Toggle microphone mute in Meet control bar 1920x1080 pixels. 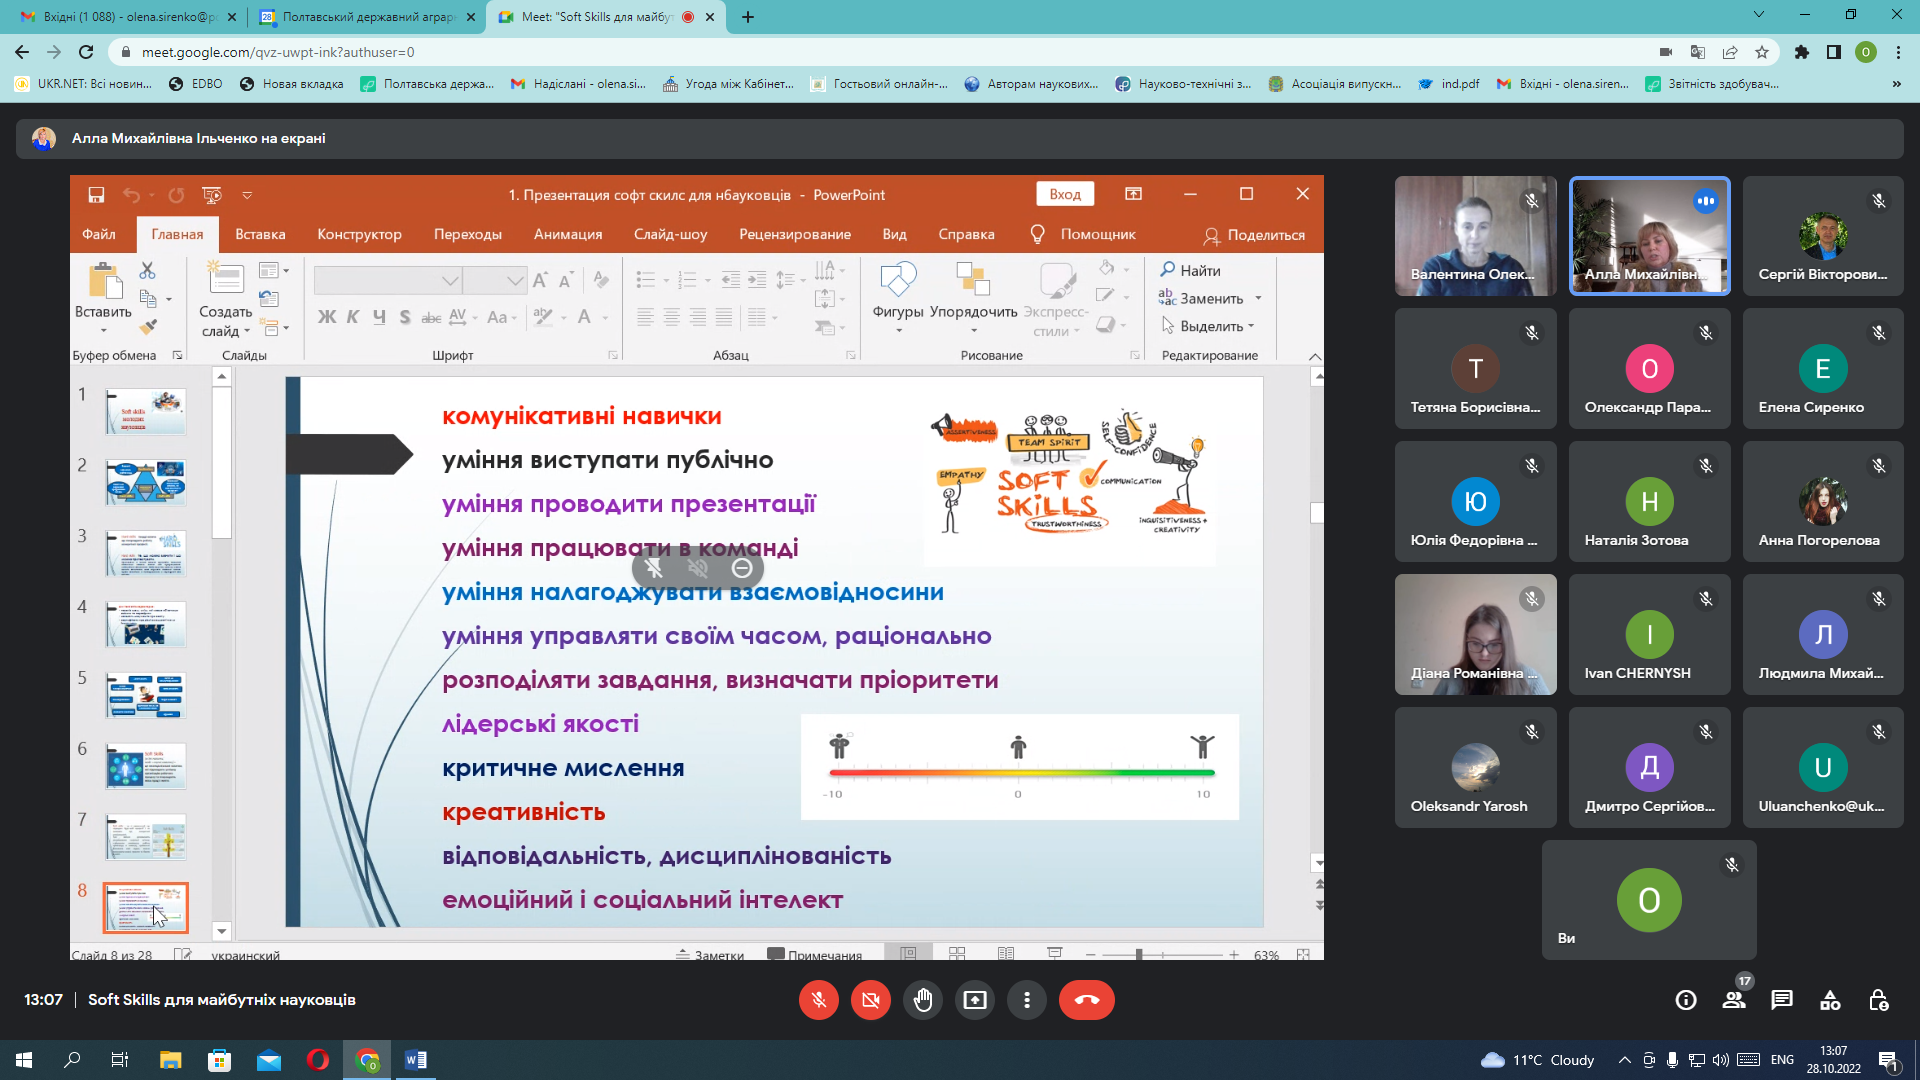[x=819, y=1000]
